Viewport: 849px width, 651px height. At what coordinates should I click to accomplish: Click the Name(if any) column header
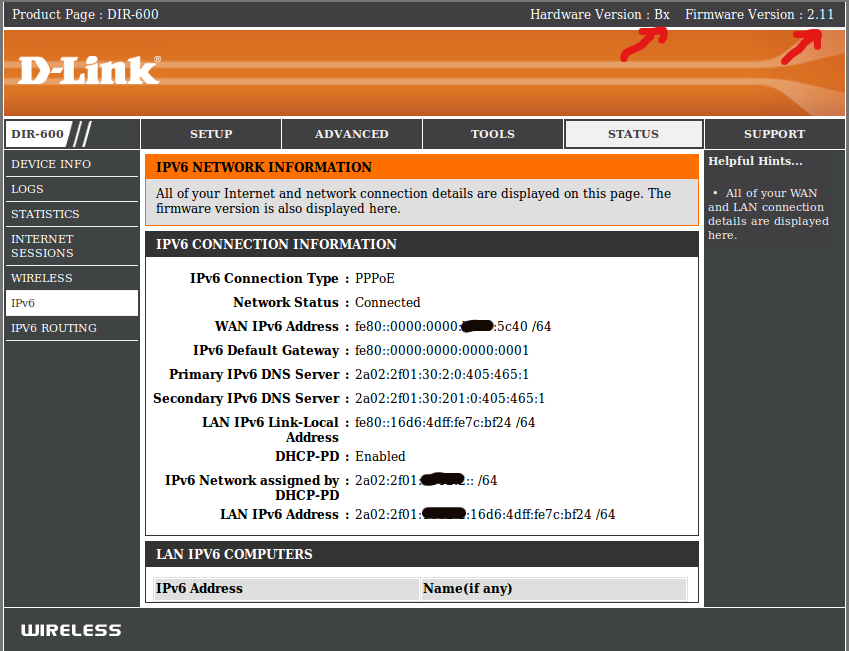point(468,589)
